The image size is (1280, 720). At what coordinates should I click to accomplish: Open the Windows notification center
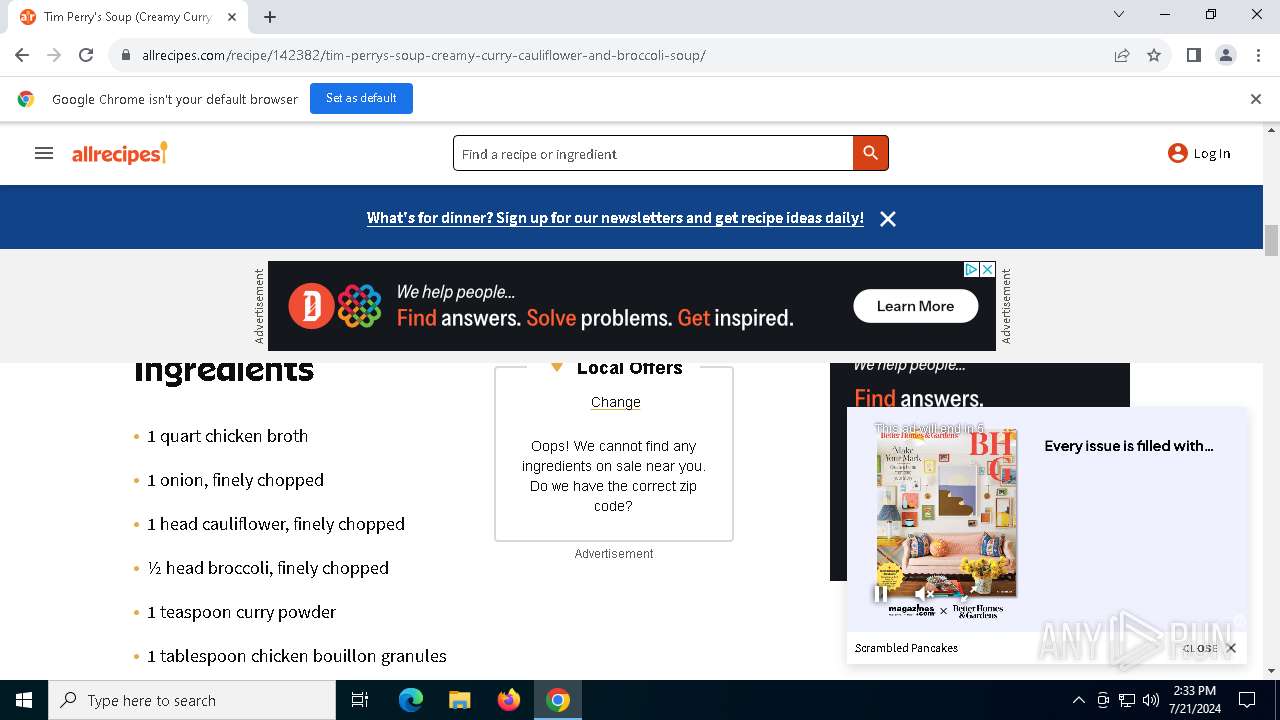coord(1247,700)
